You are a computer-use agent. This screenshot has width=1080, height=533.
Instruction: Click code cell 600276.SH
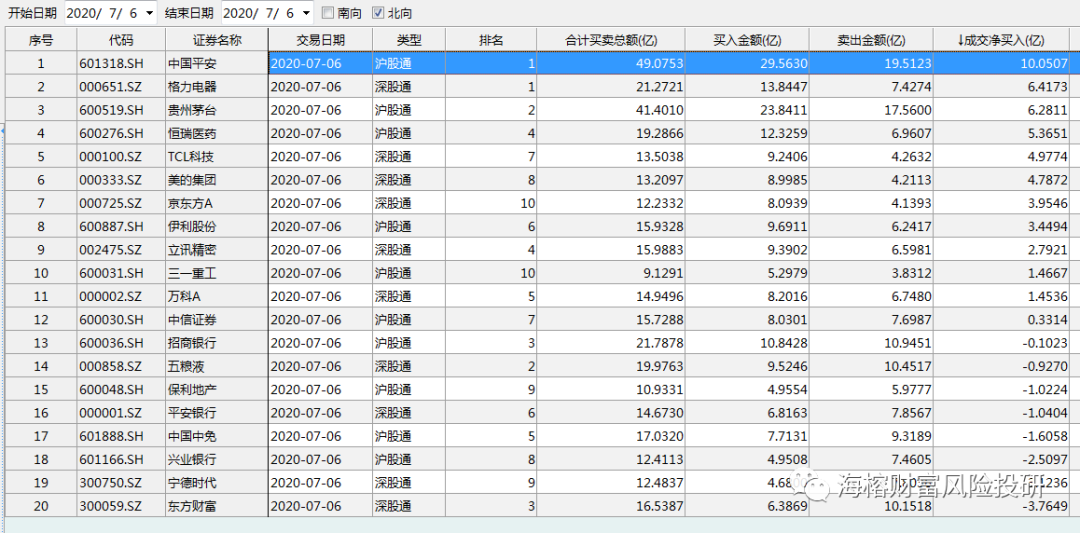(121, 134)
